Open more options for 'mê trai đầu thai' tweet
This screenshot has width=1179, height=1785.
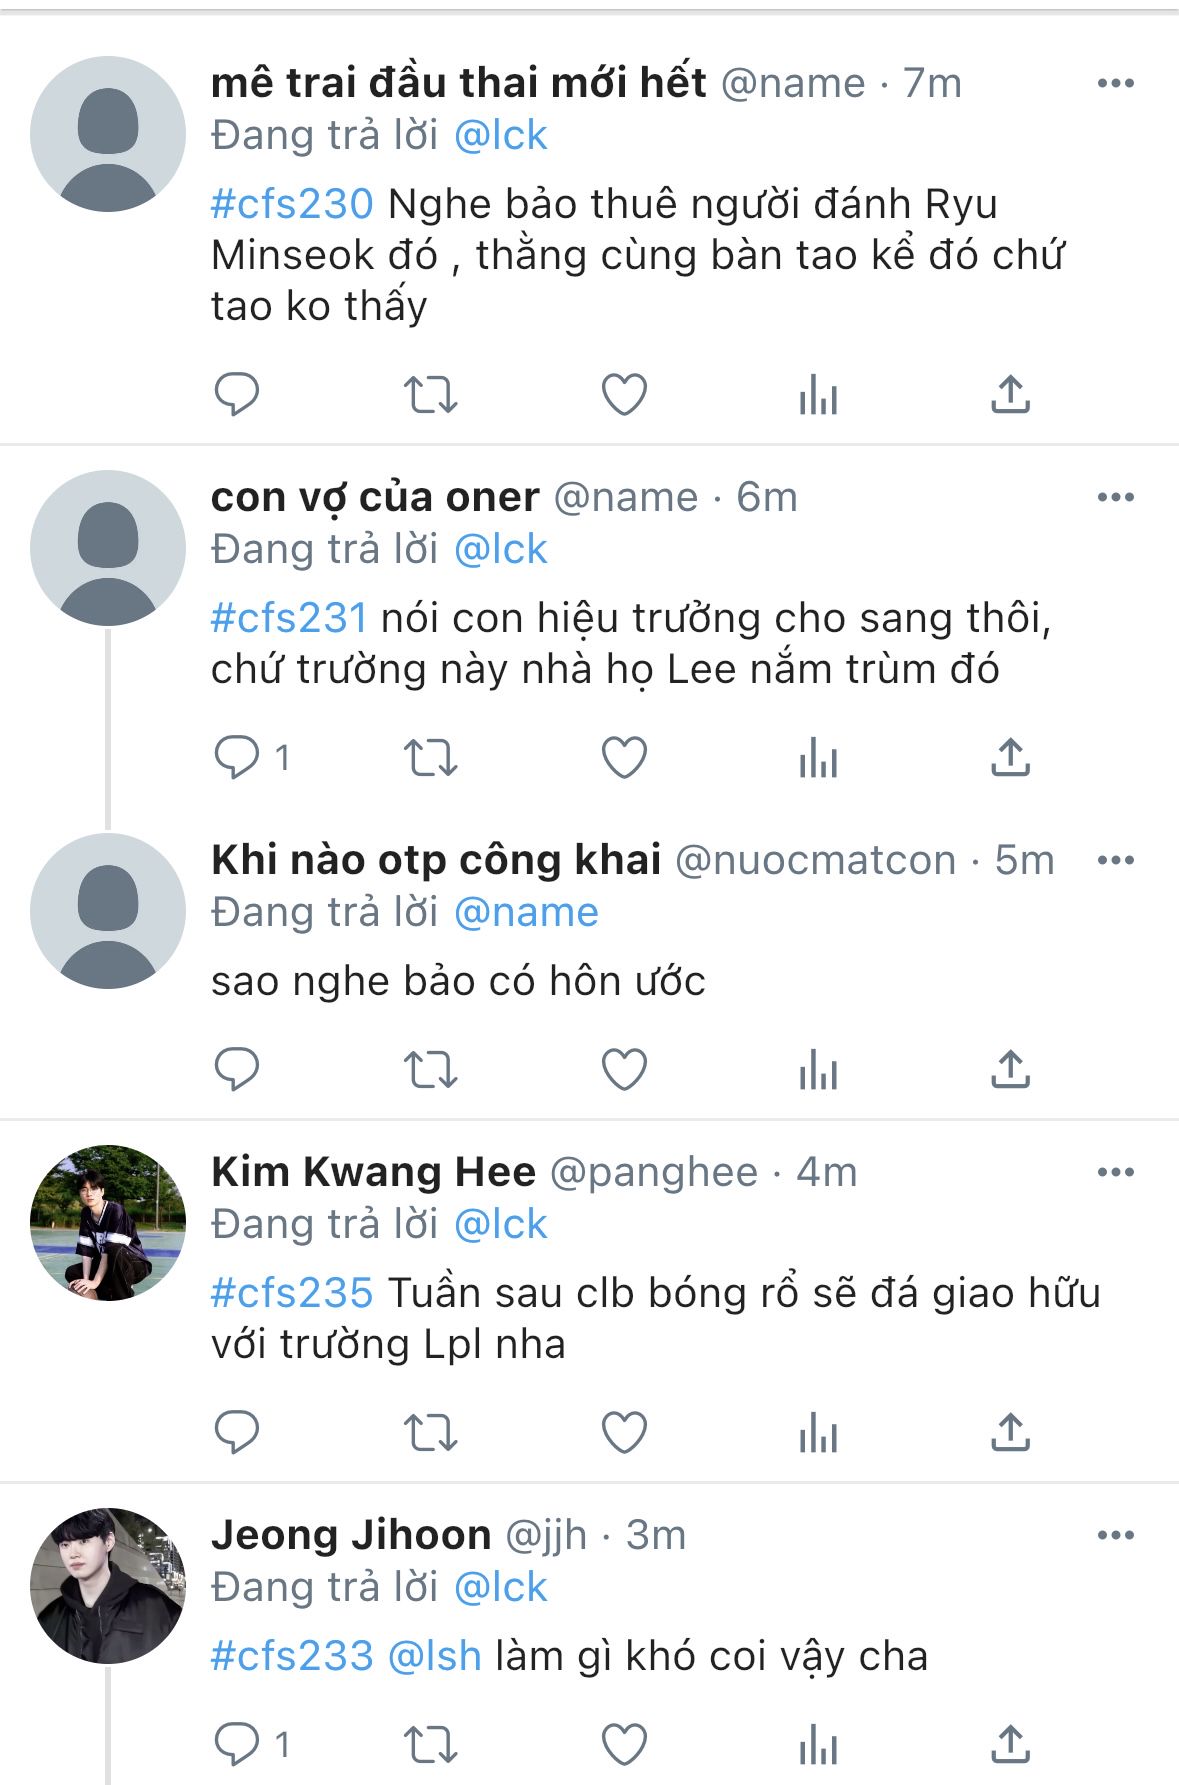(1115, 83)
